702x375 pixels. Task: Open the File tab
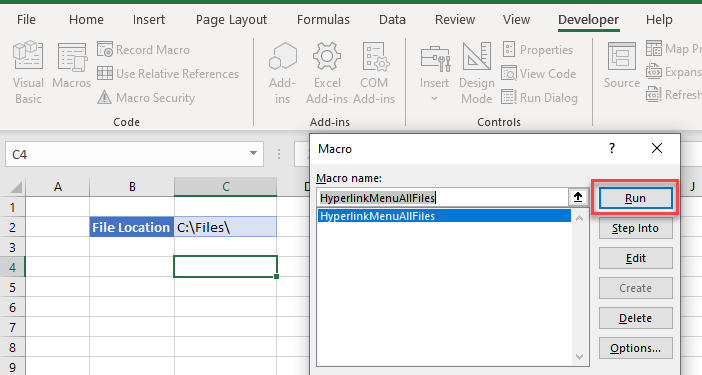[x=26, y=20]
